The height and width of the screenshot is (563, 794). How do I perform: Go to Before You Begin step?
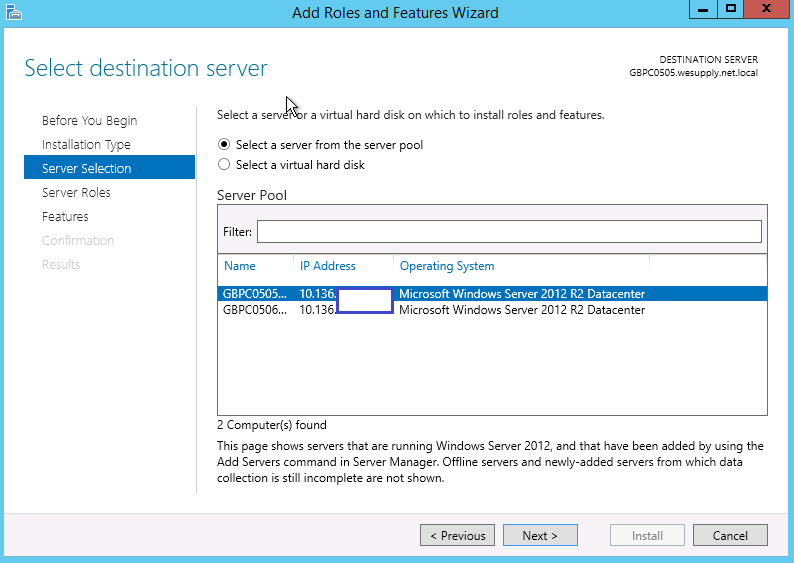pyautogui.click(x=90, y=120)
